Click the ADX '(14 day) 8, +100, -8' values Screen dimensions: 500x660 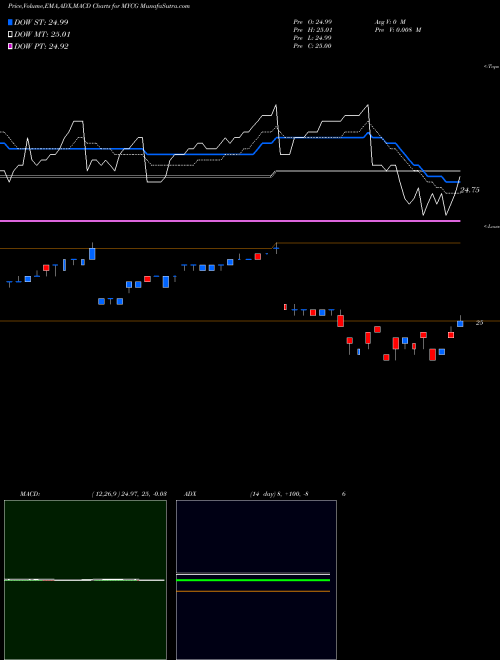pyautogui.click(x=277, y=494)
